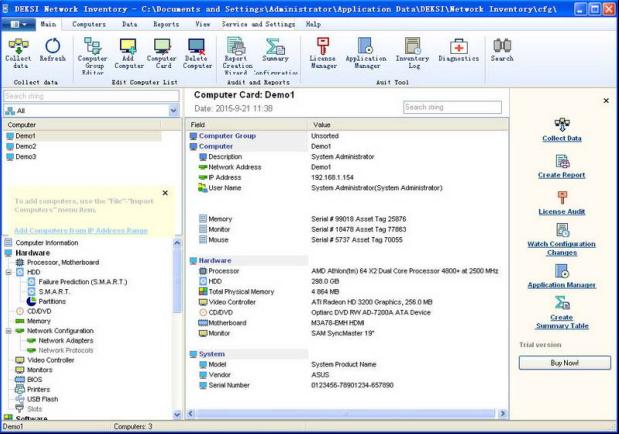Click the horizontal scrollbar of the card
Image resolution: width=619 pixels, height=434 pixels.
[x=346, y=413]
